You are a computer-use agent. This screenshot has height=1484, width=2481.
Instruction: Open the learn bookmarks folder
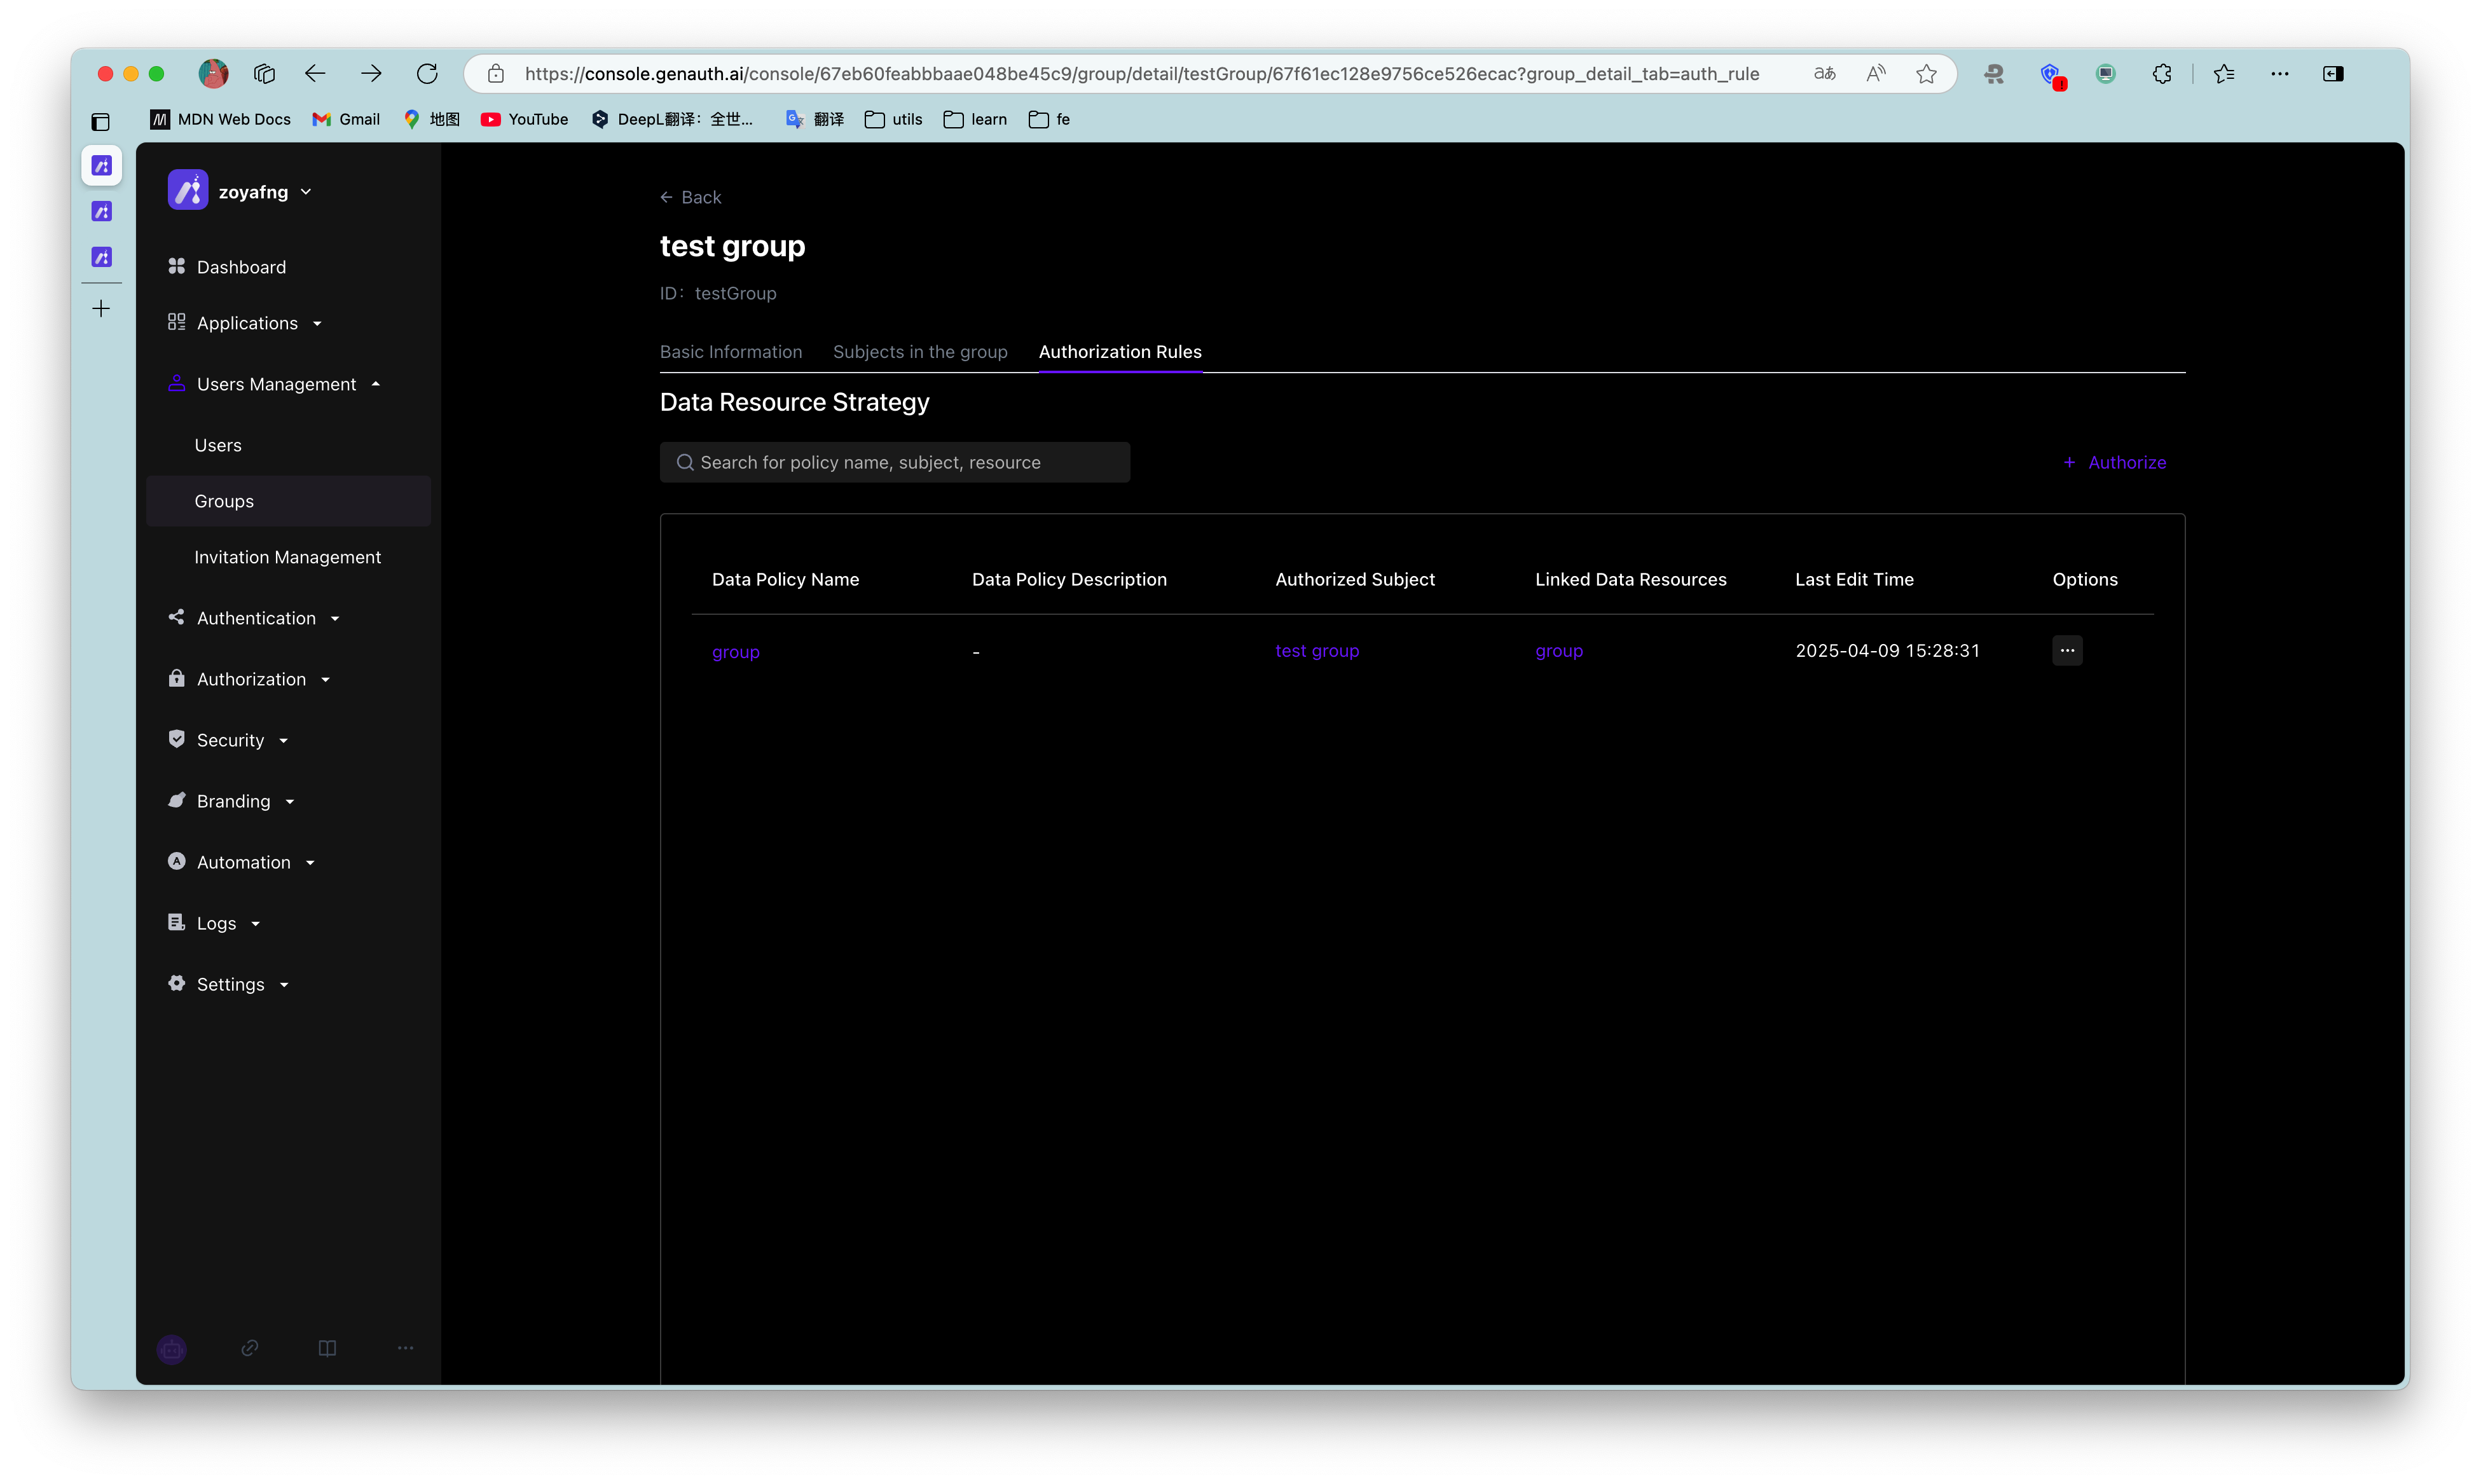coord(975,119)
